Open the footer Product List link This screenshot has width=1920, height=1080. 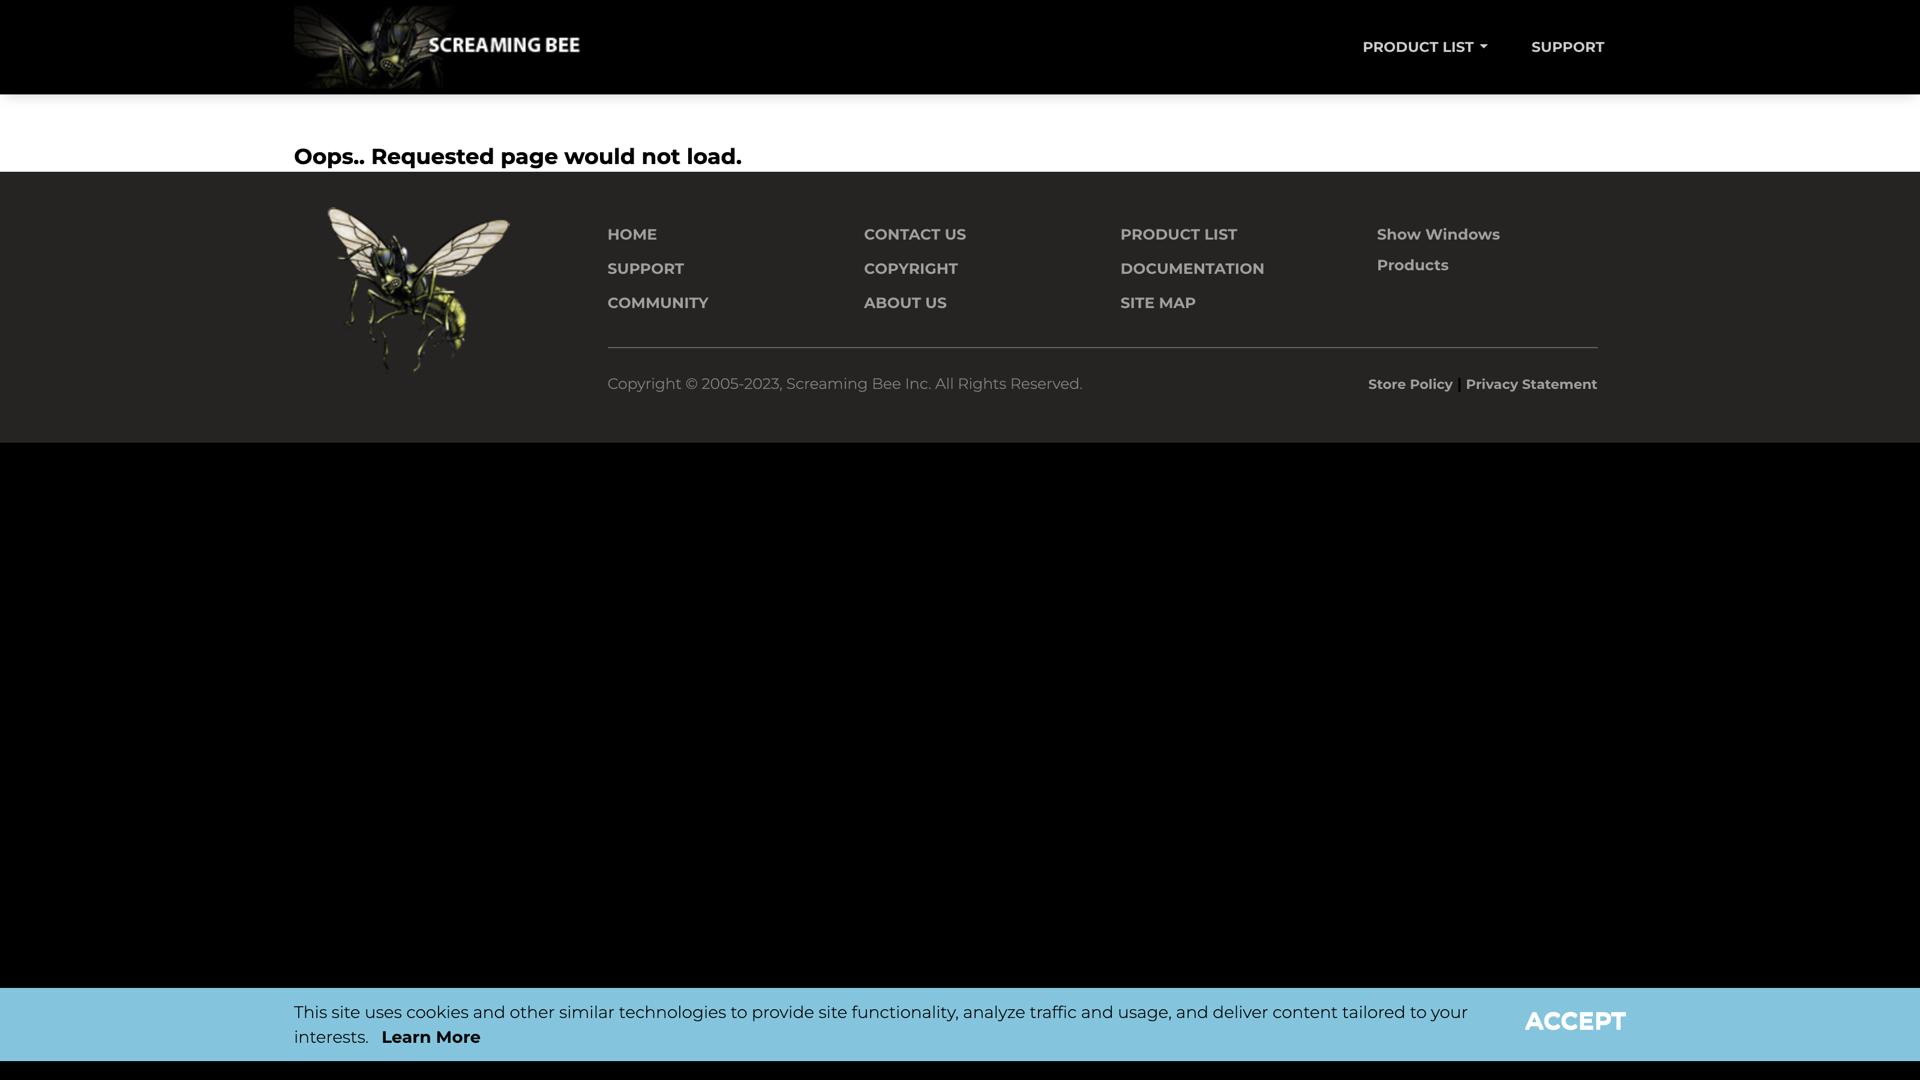coord(1178,235)
